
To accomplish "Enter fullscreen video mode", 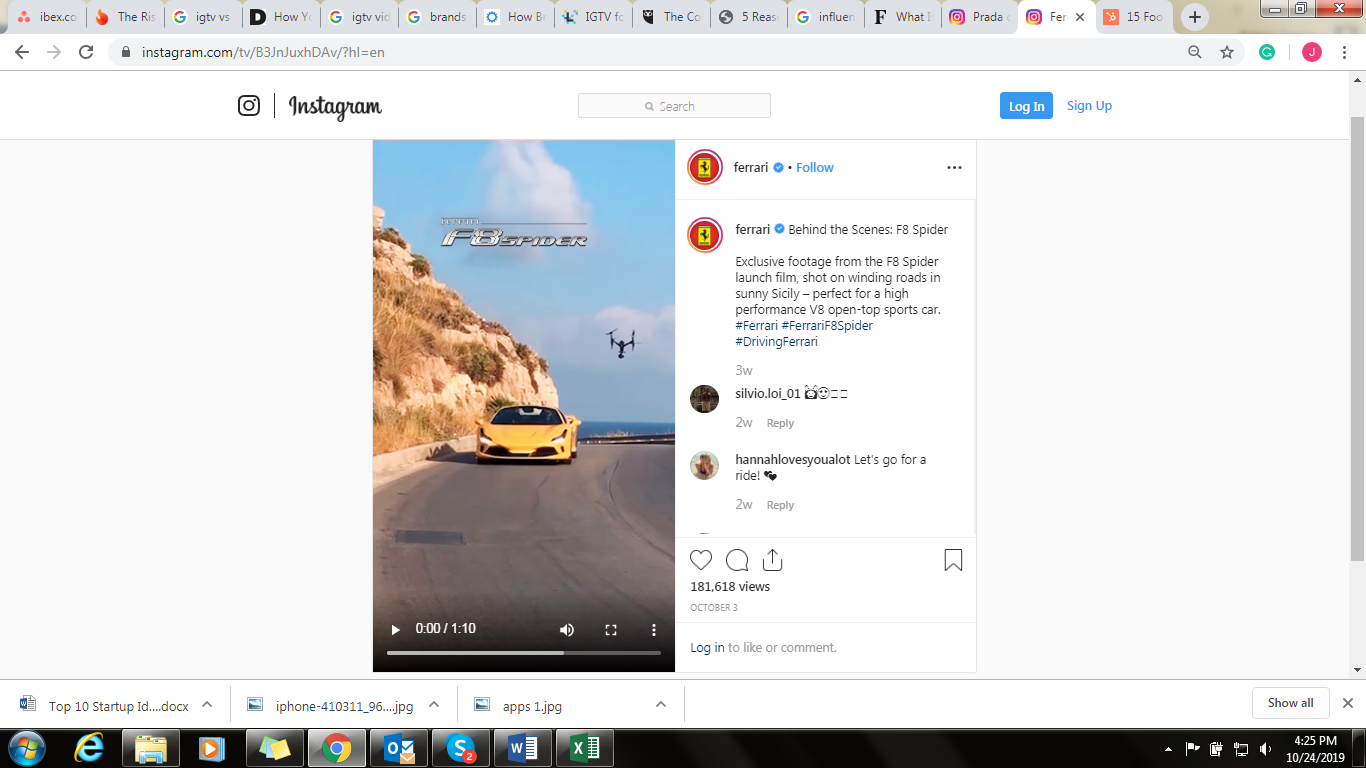I will [611, 629].
